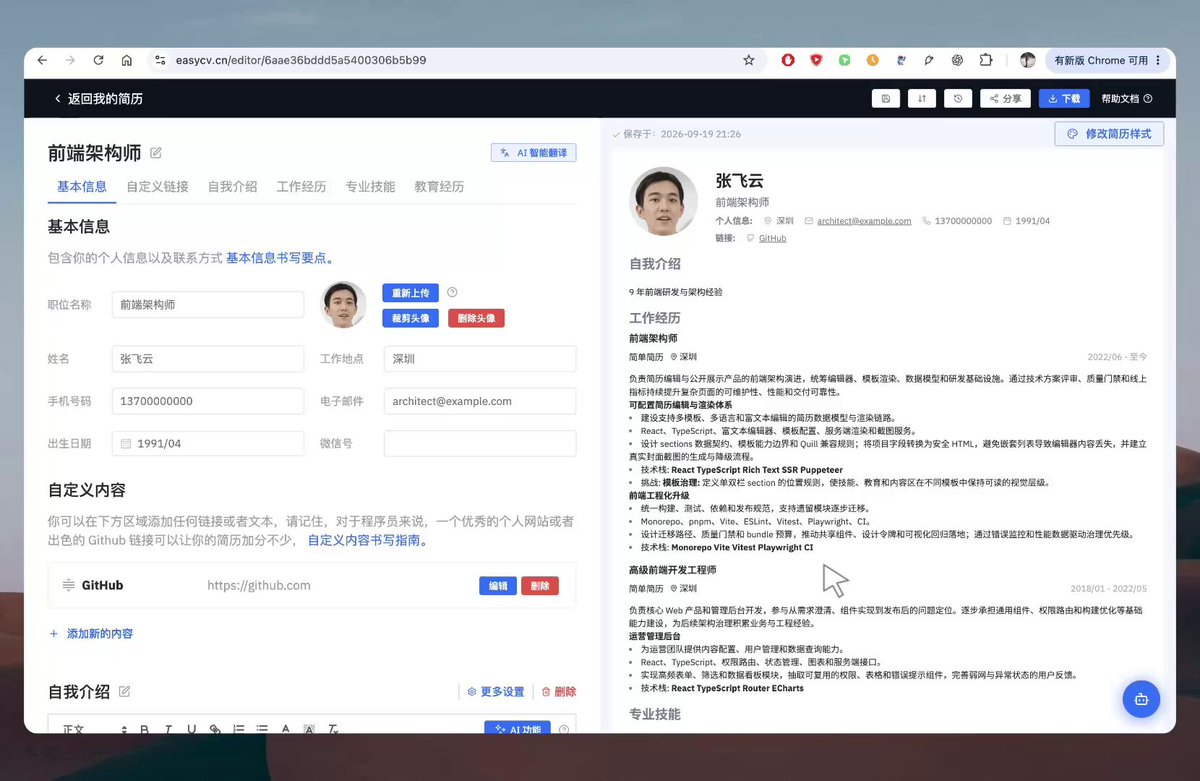Viewport: 1200px width, 781px height.
Task: Click the question mark icon beside 重新上传
Action: [452, 293]
